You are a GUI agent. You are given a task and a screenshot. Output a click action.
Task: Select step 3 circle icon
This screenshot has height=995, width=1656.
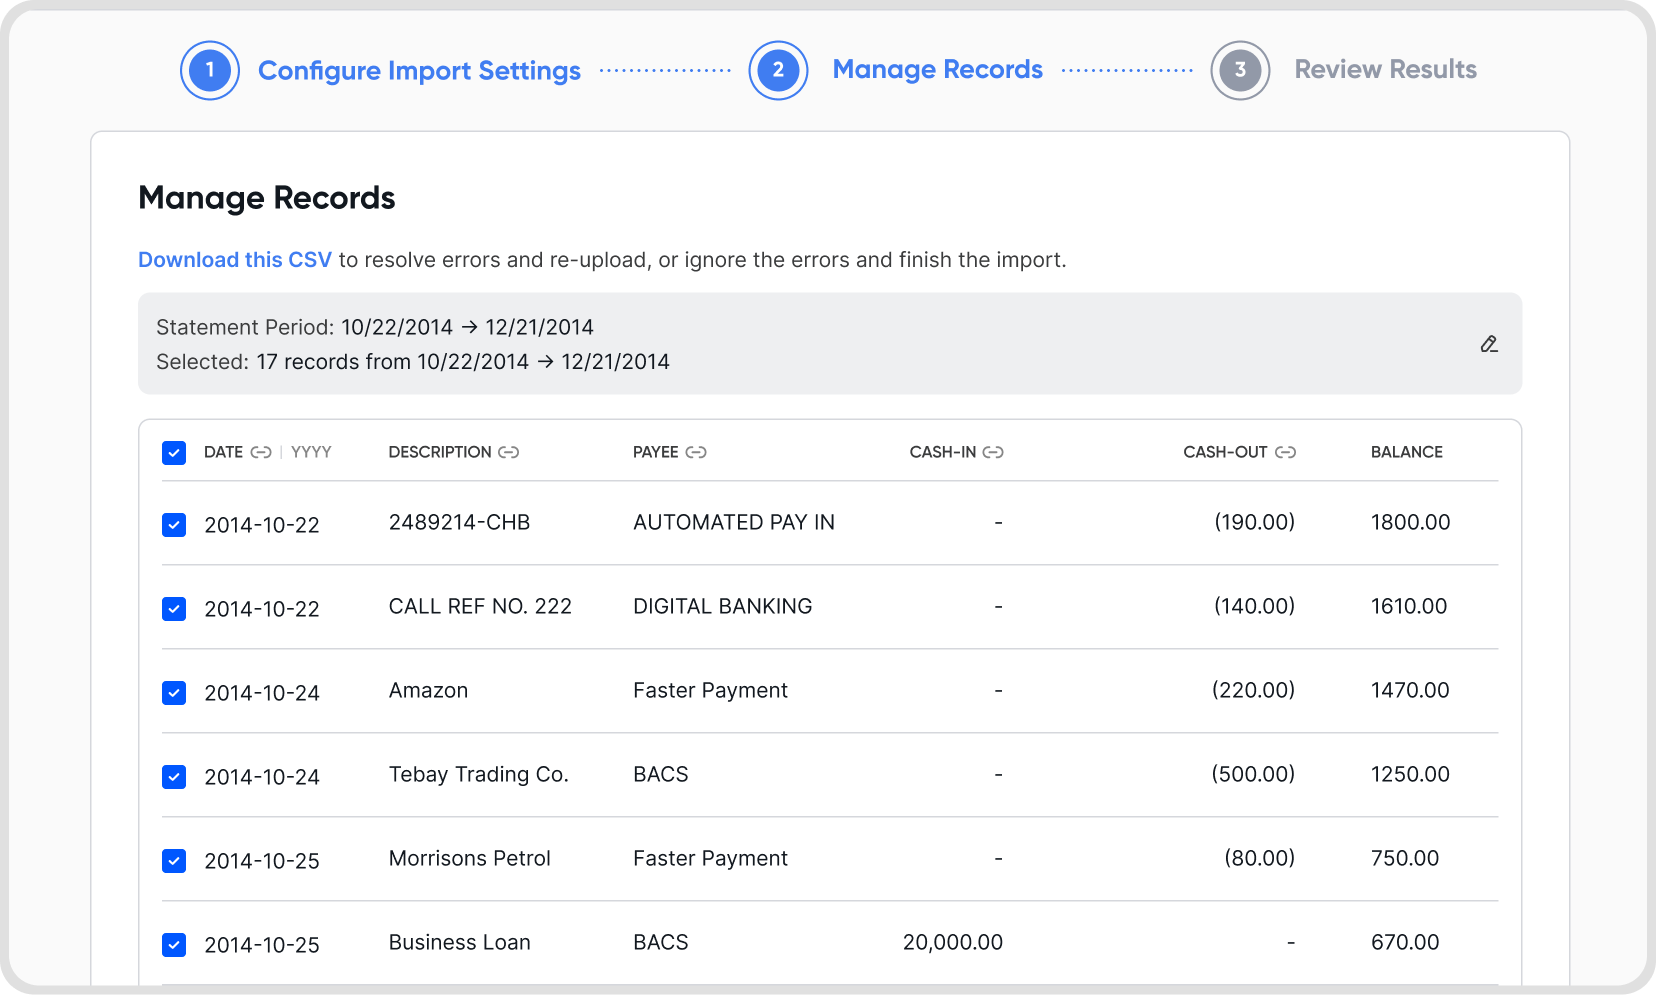click(1240, 70)
